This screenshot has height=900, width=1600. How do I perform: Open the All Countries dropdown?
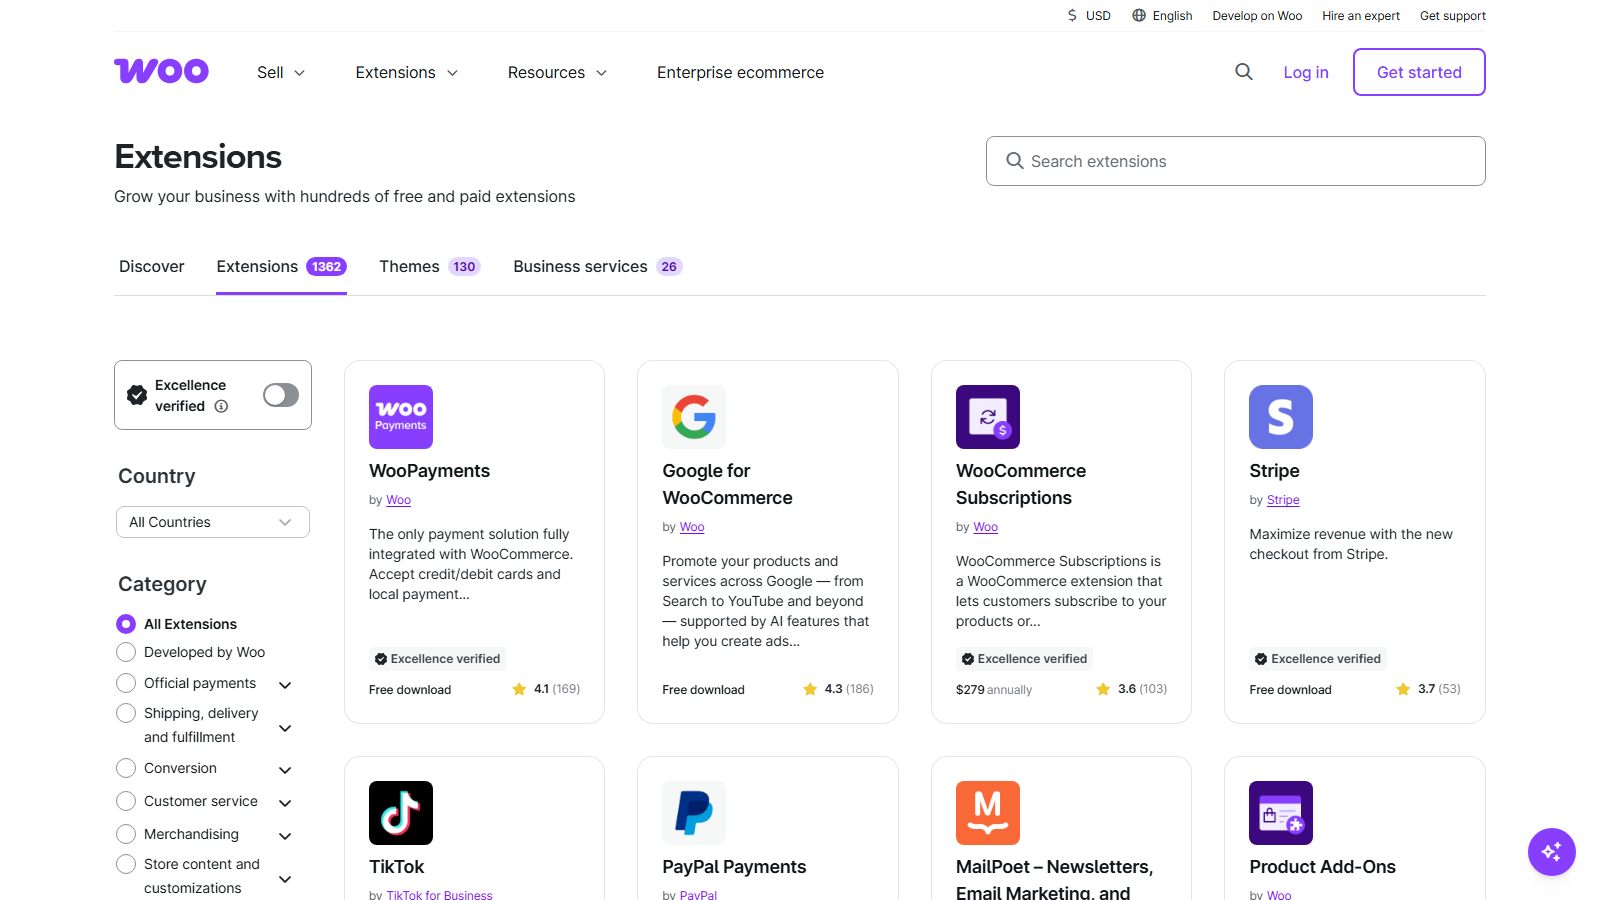pyautogui.click(x=212, y=522)
